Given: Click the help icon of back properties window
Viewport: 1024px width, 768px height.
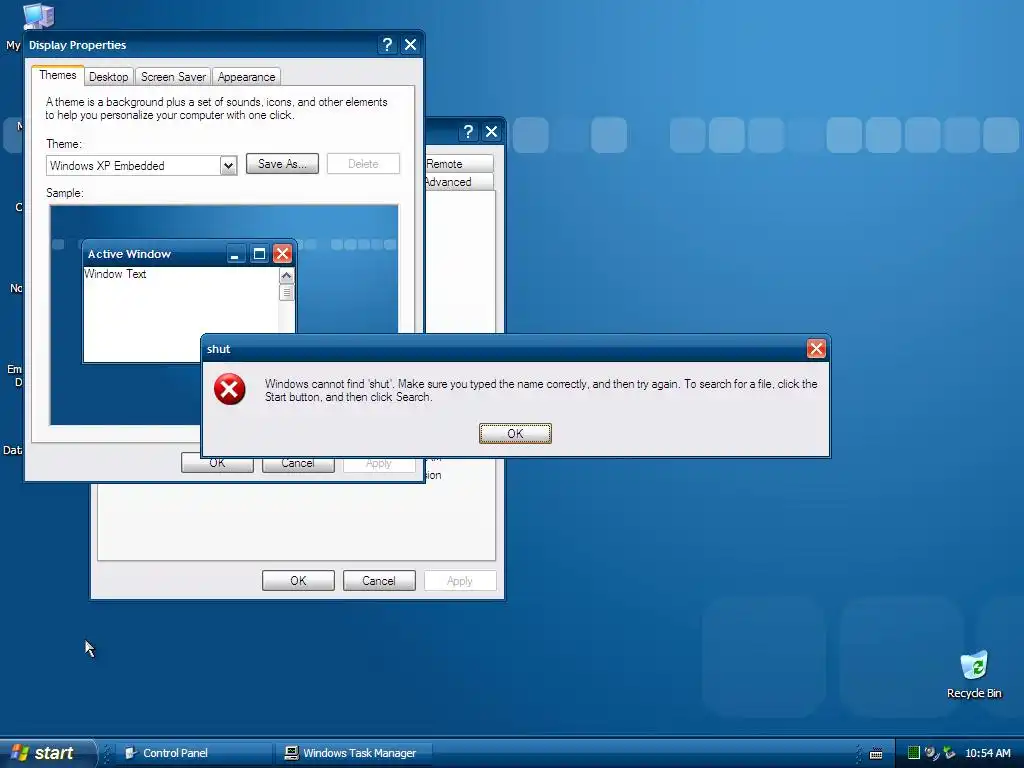Looking at the screenshot, I should pyautogui.click(x=468, y=132).
